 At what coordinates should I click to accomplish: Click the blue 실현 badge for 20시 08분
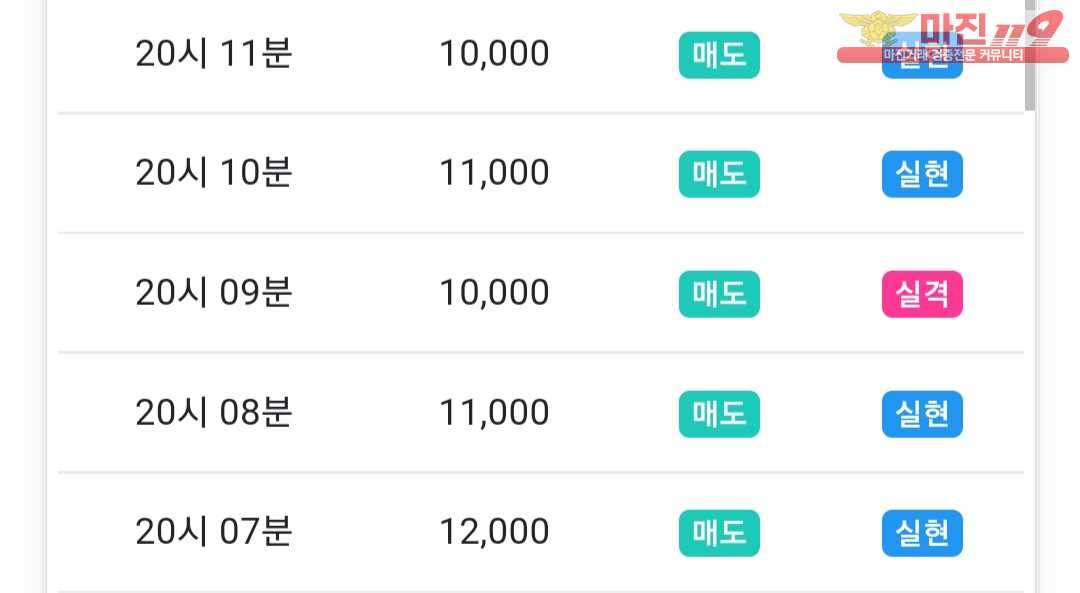pos(922,414)
